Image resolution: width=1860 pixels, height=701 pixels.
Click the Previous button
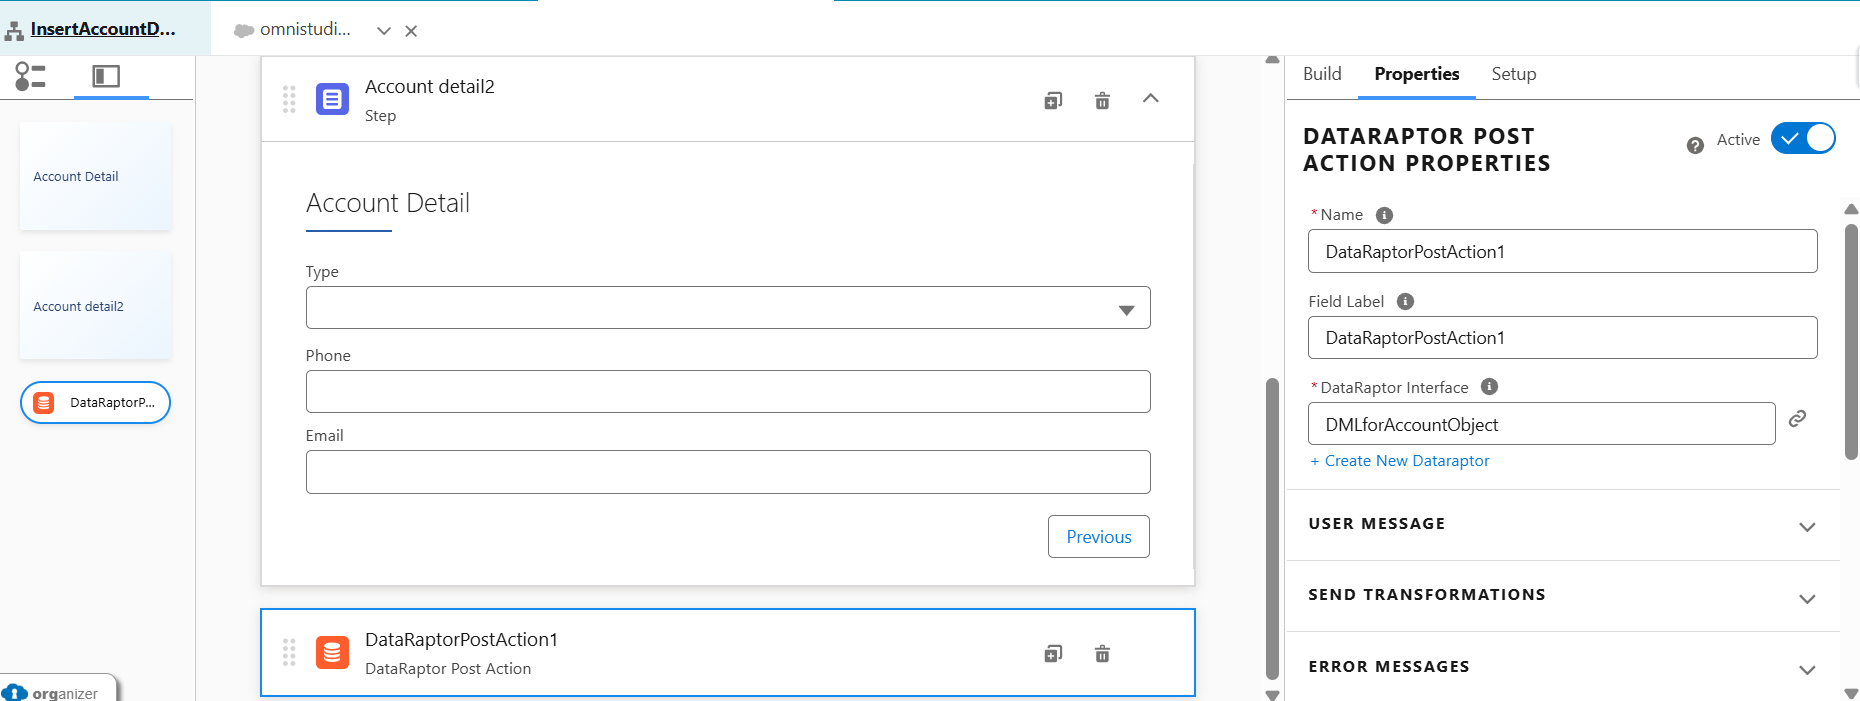(x=1098, y=537)
